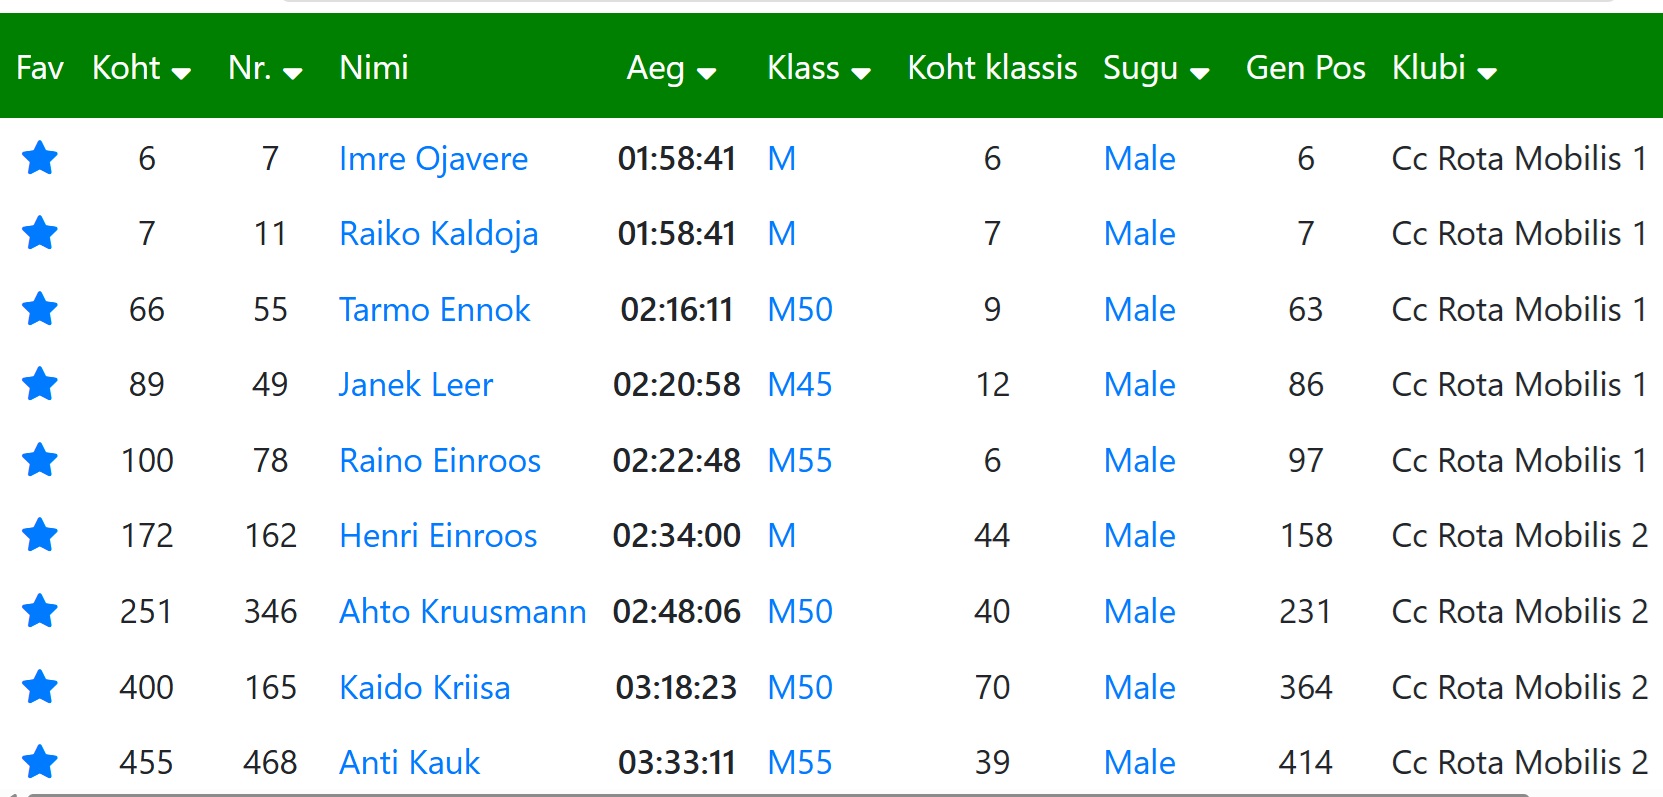
Task: Sort by the Nr. column header
Action: tap(265, 68)
